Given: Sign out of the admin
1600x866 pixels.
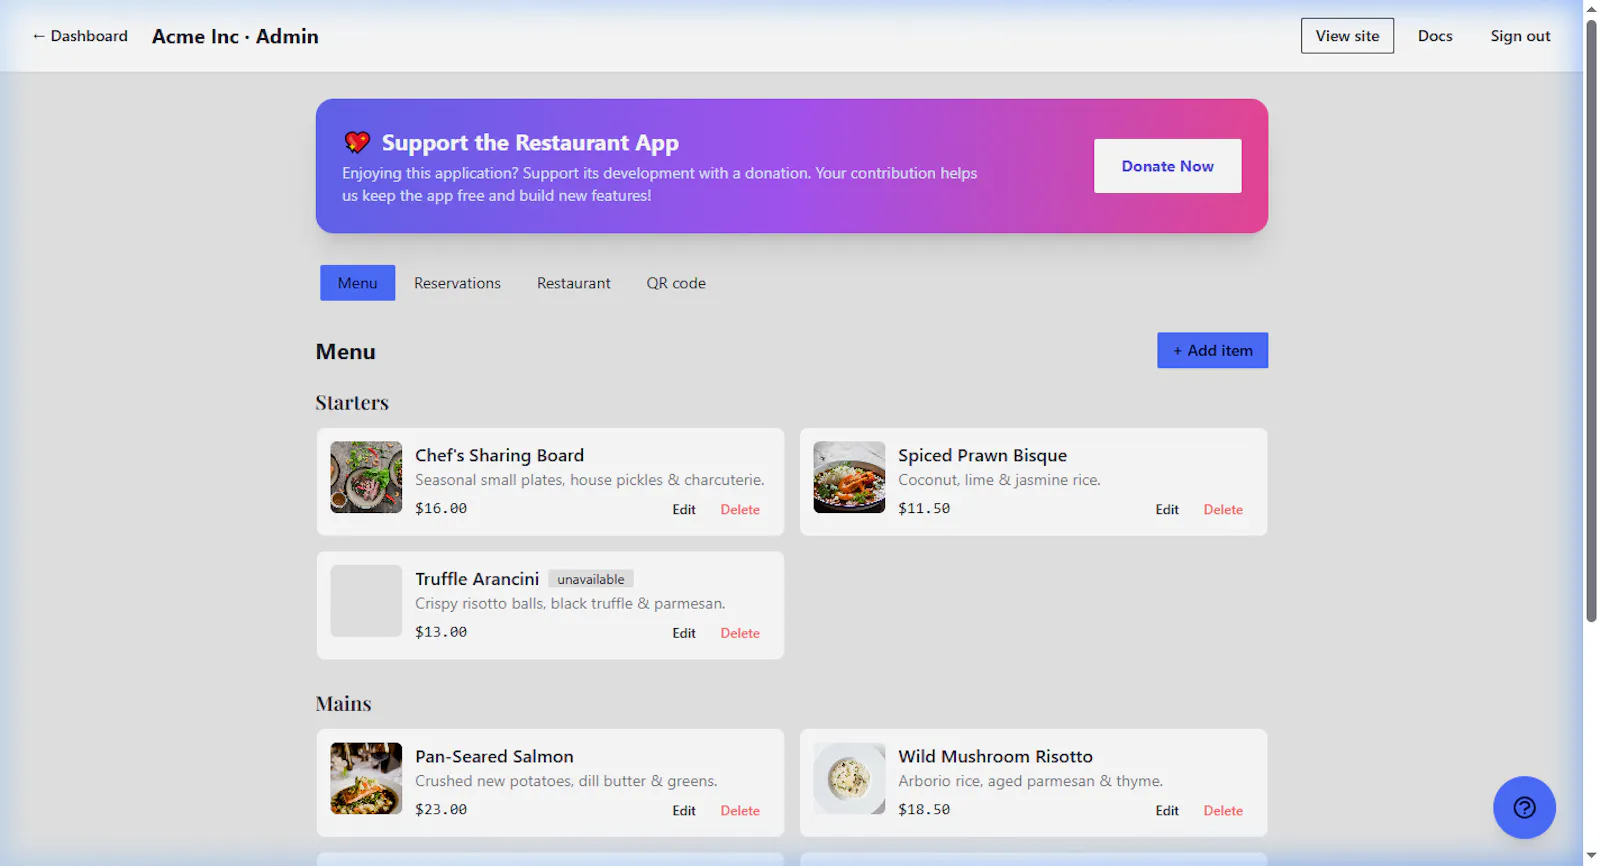Looking at the screenshot, I should [x=1520, y=36].
